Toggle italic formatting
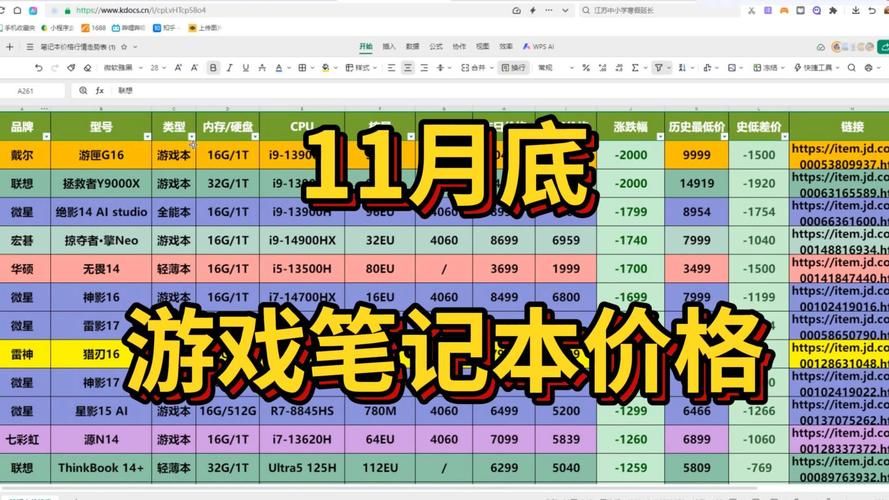 coord(229,67)
